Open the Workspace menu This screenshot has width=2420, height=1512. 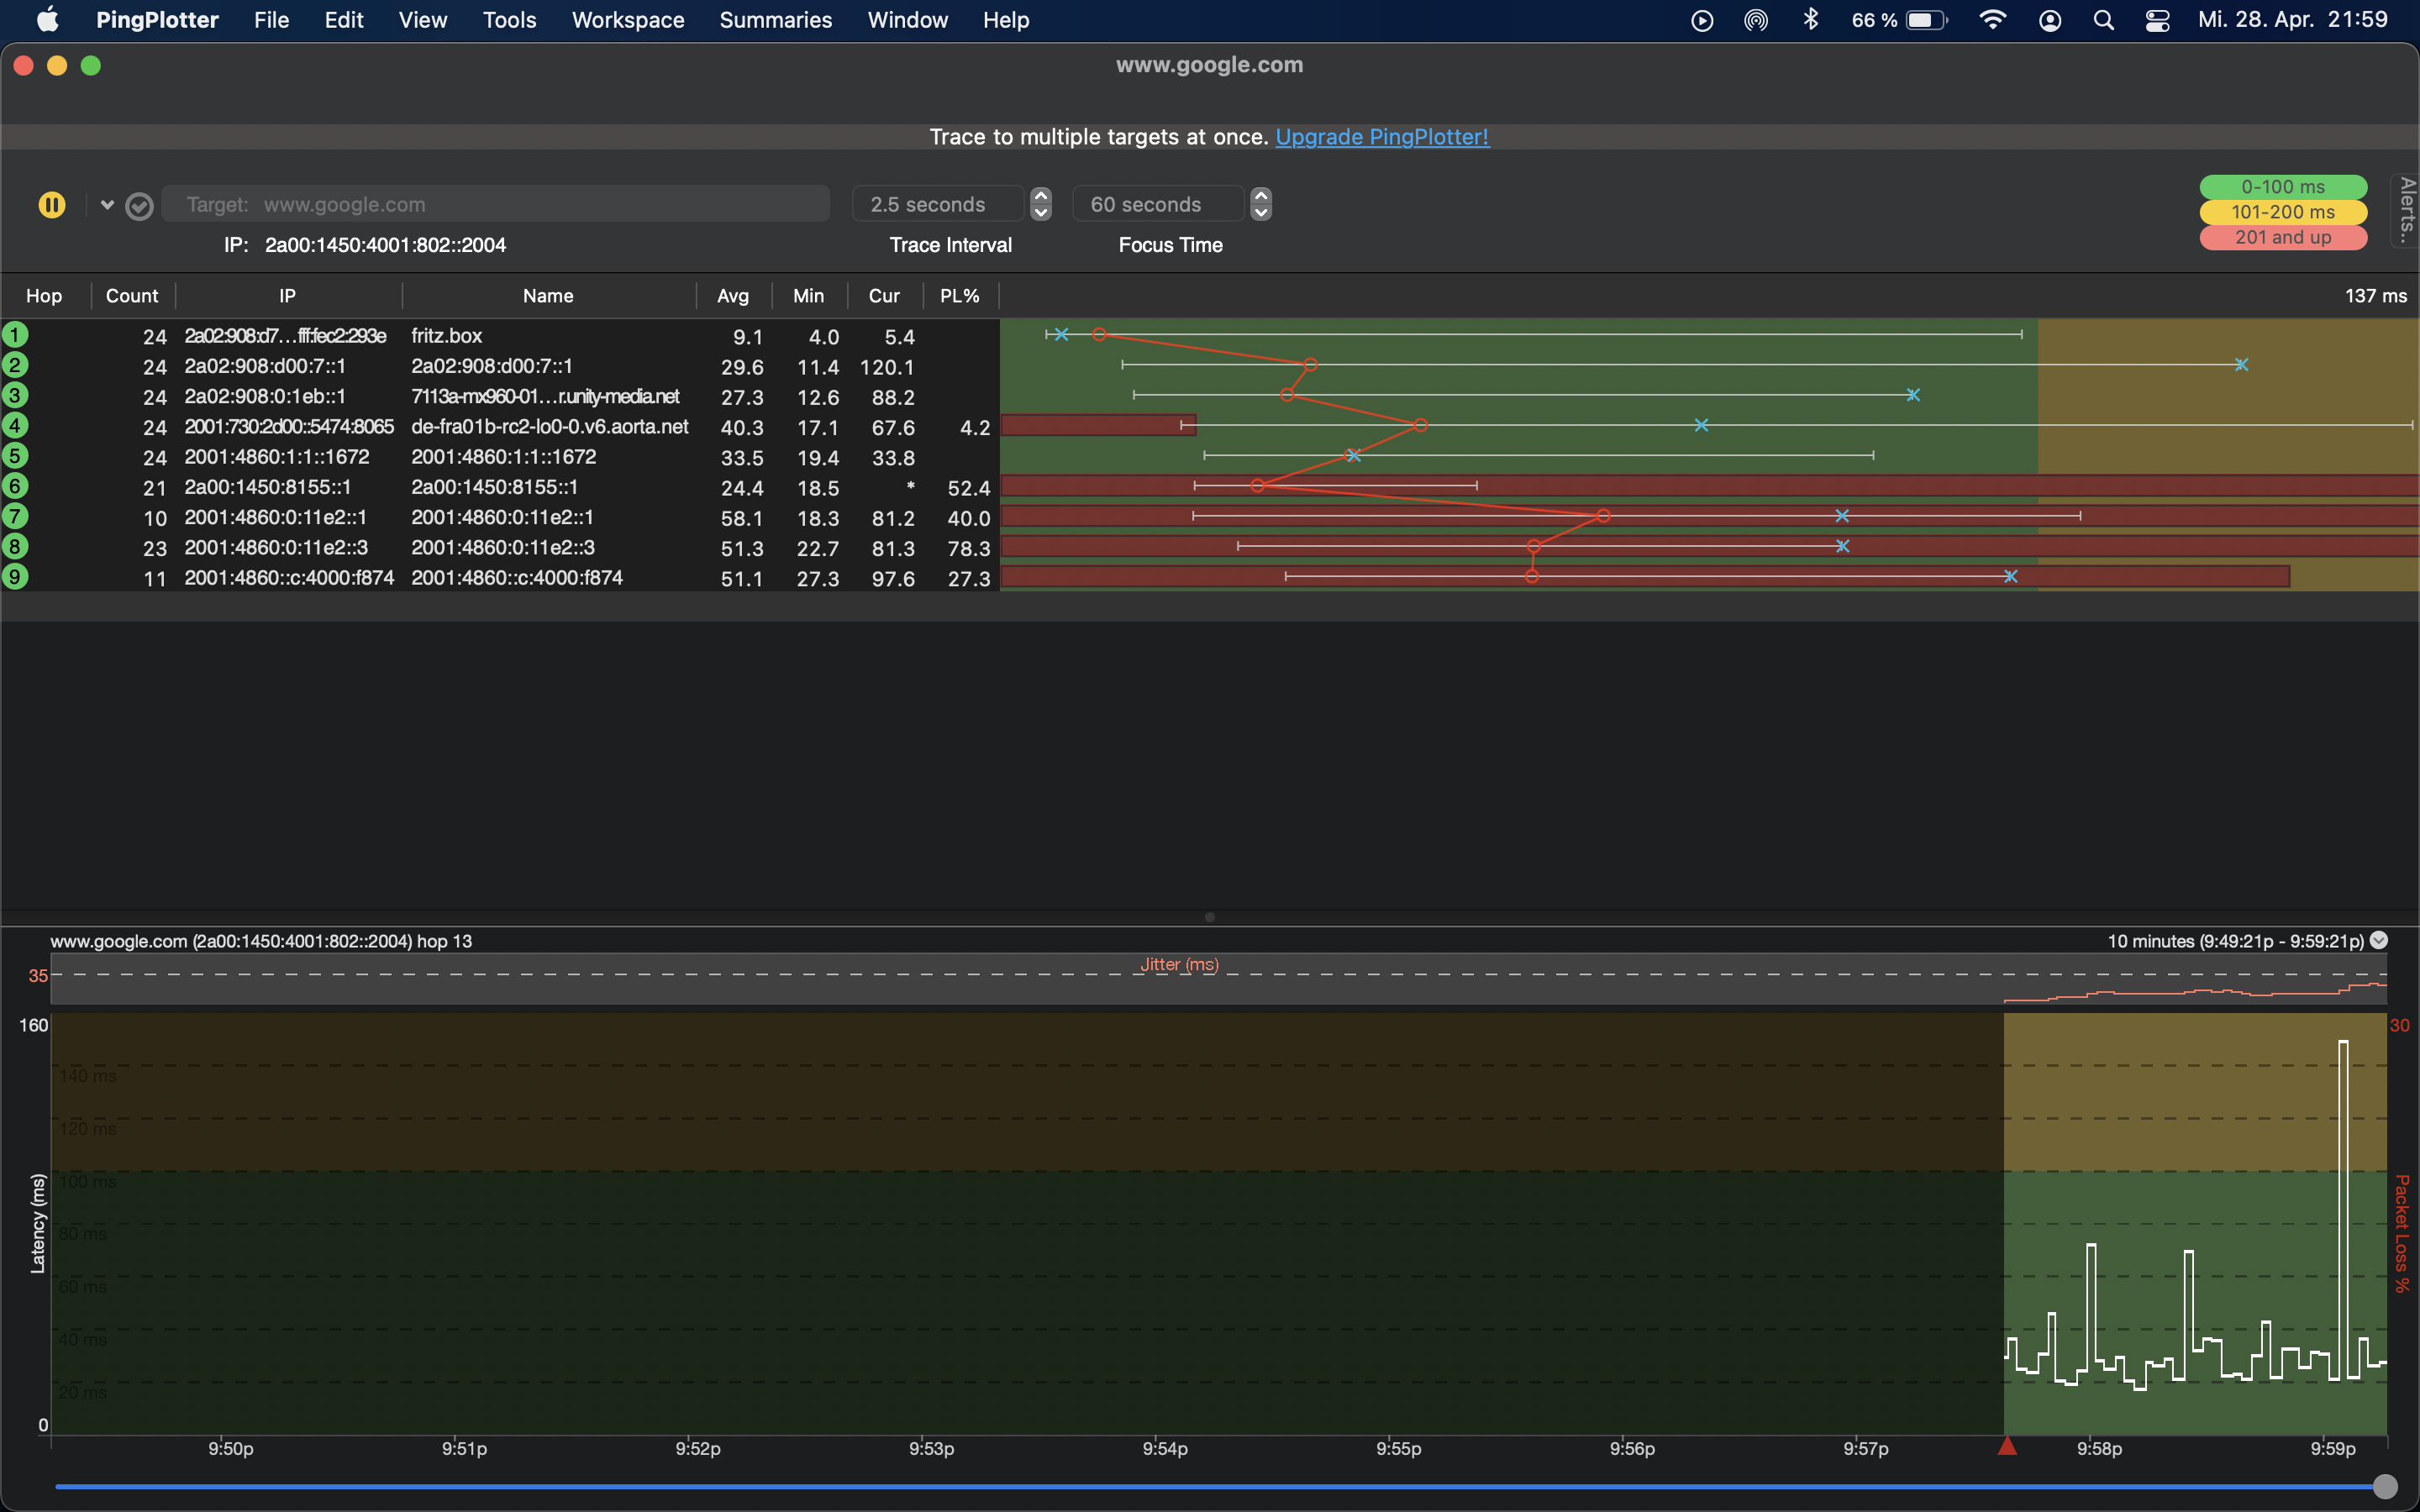(627, 20)
